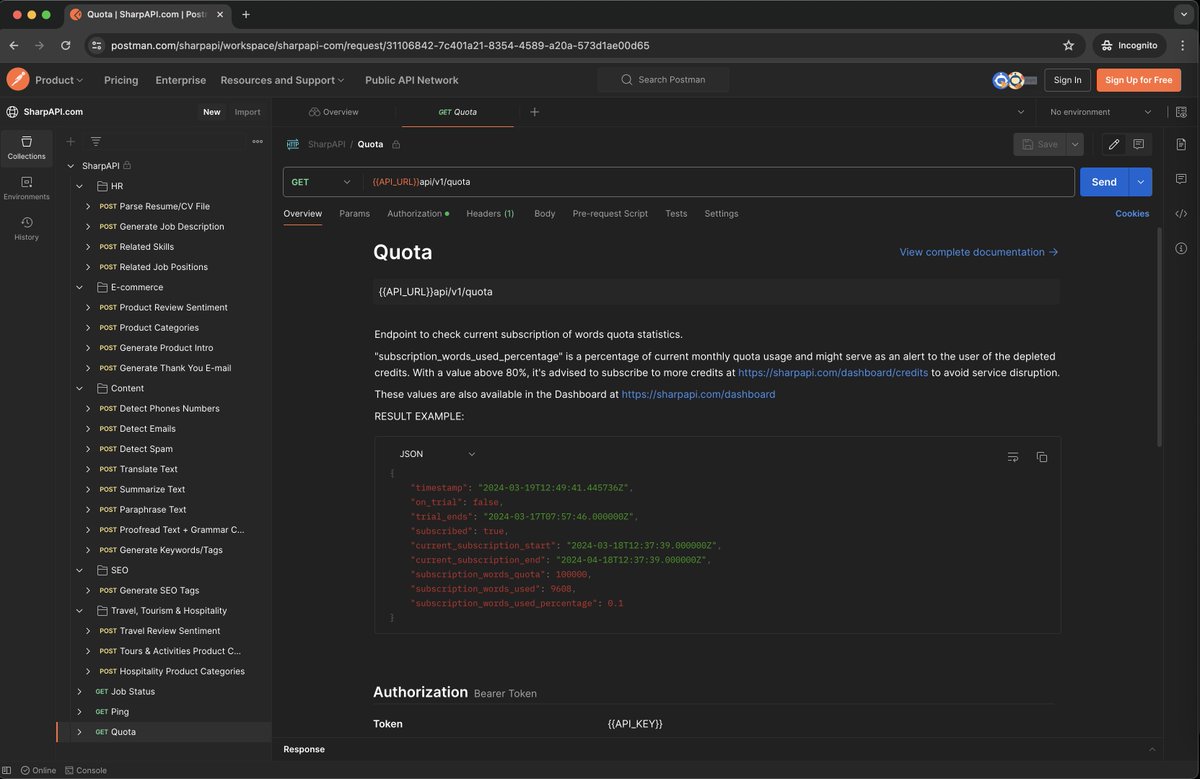Open the Environments sidebar panel
1200x779 pixels.
click(26, 188)
